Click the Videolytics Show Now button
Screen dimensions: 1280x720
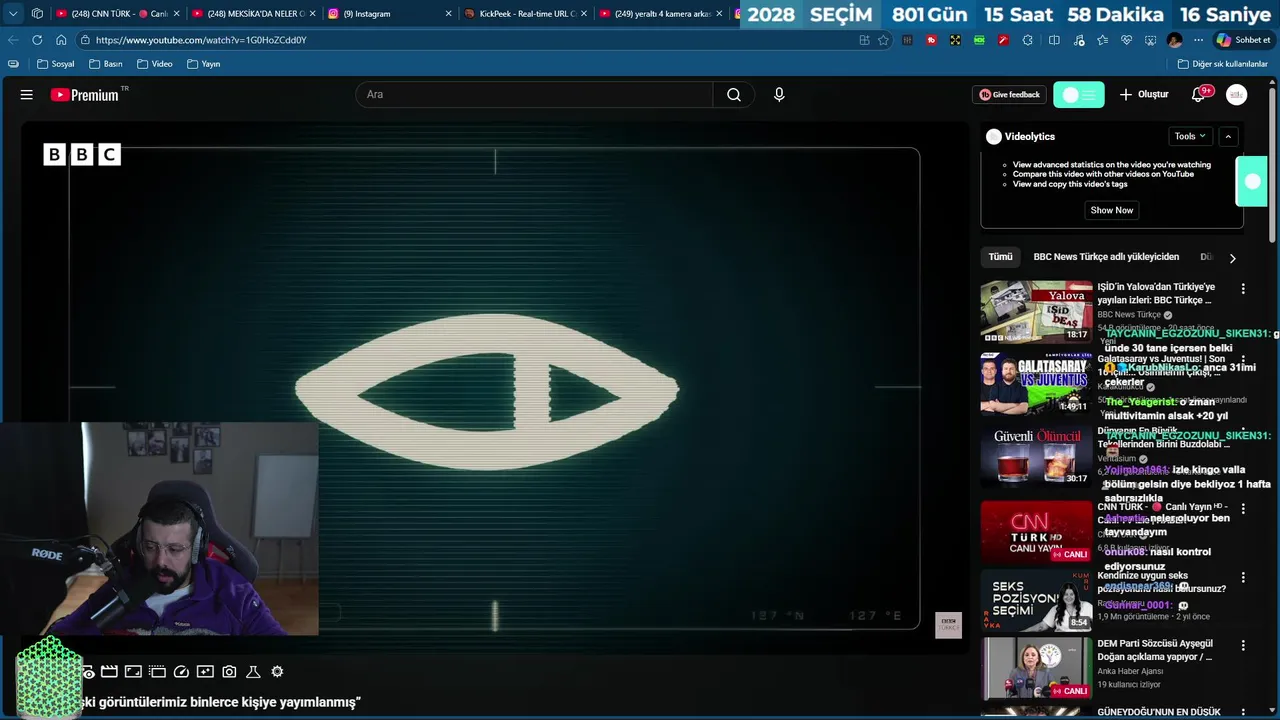click(x=1112, y=210)
